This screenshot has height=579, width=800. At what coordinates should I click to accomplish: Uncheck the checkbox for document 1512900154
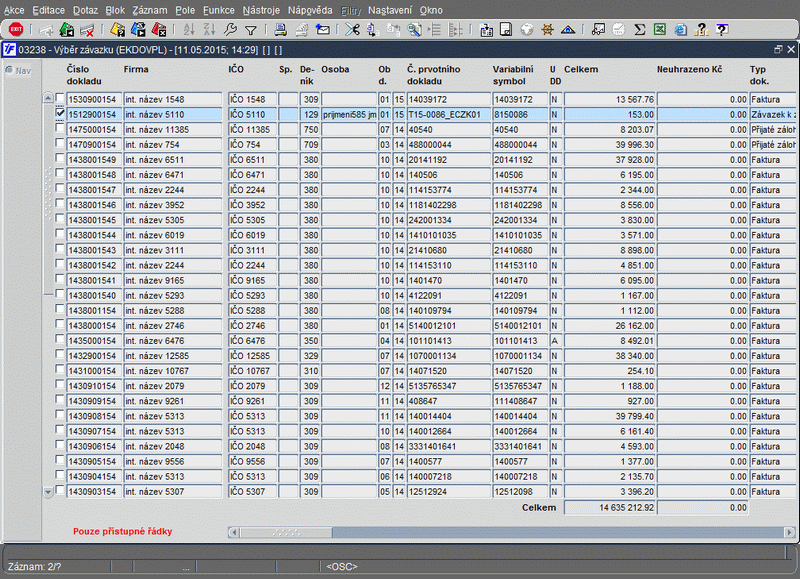pyautogui.click(x=60, y=113)
